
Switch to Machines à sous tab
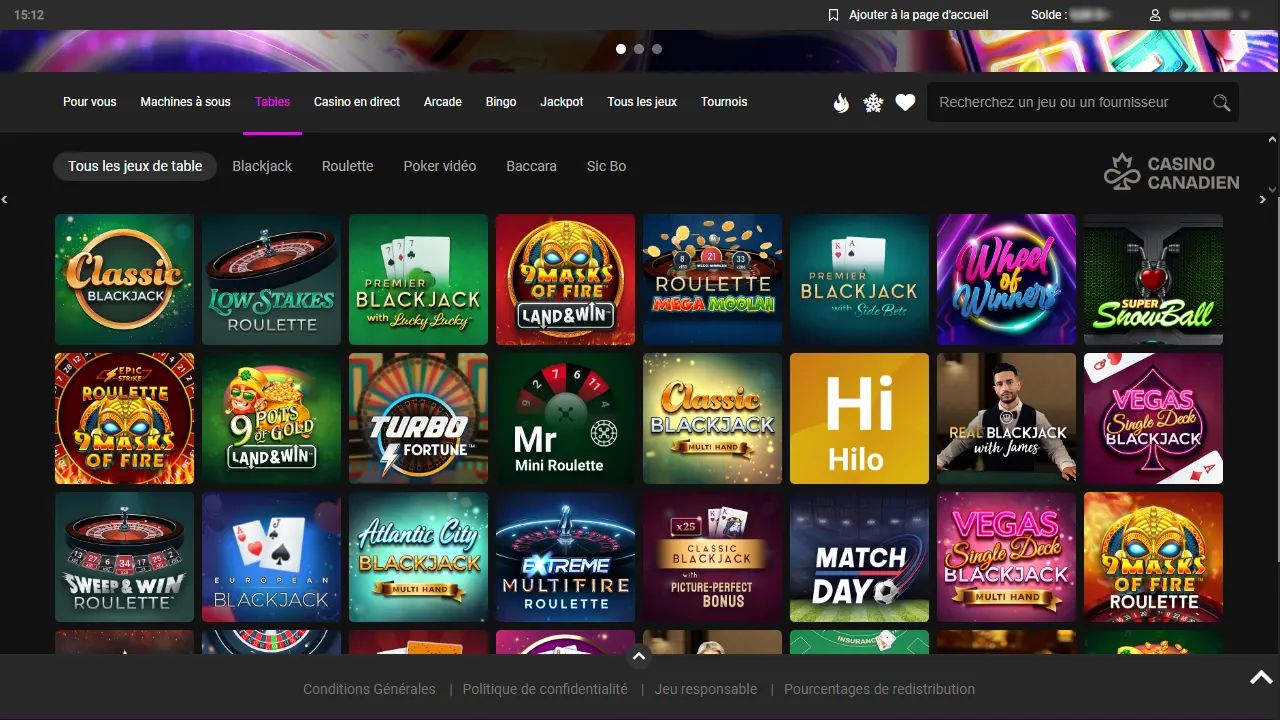(185, 102)
